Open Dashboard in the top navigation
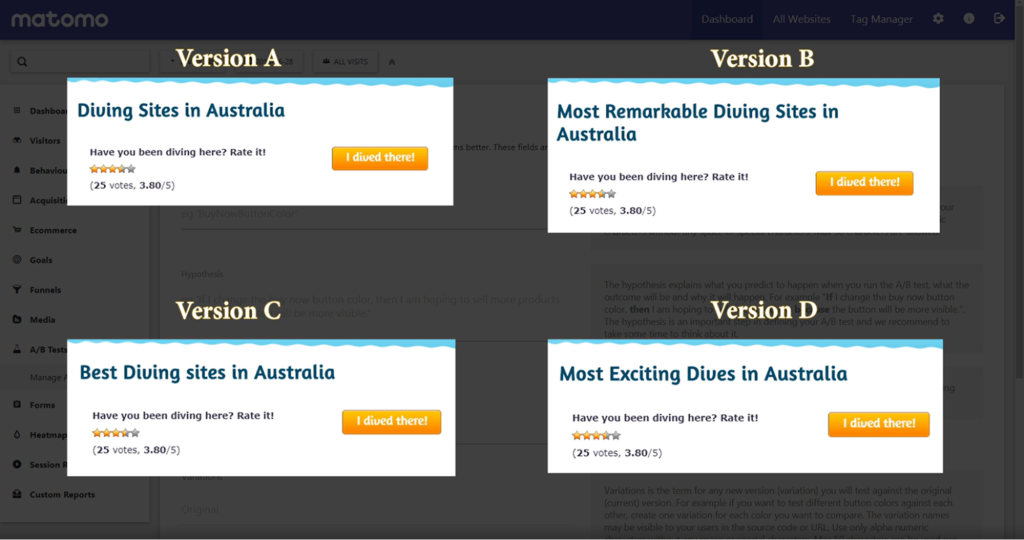Viewport: 1024px width, 540px height. click(727, 19)
